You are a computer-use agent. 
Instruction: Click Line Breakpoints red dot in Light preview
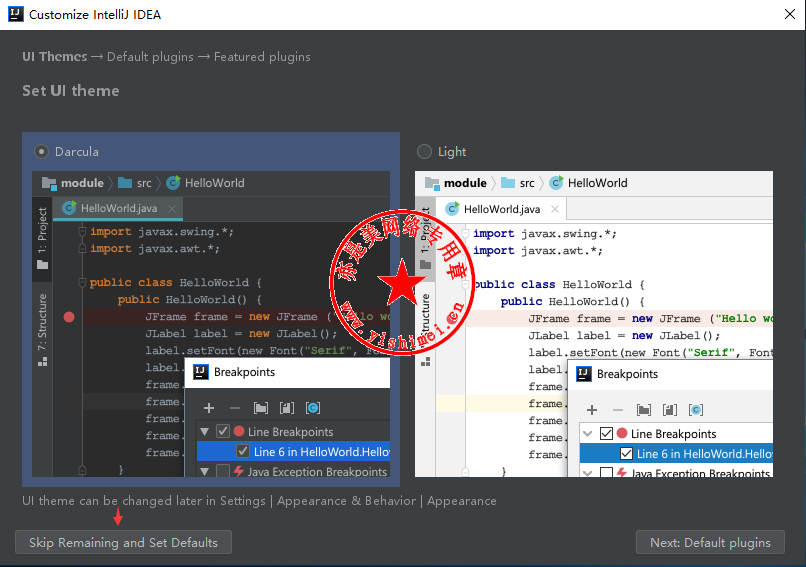[621, 433]
